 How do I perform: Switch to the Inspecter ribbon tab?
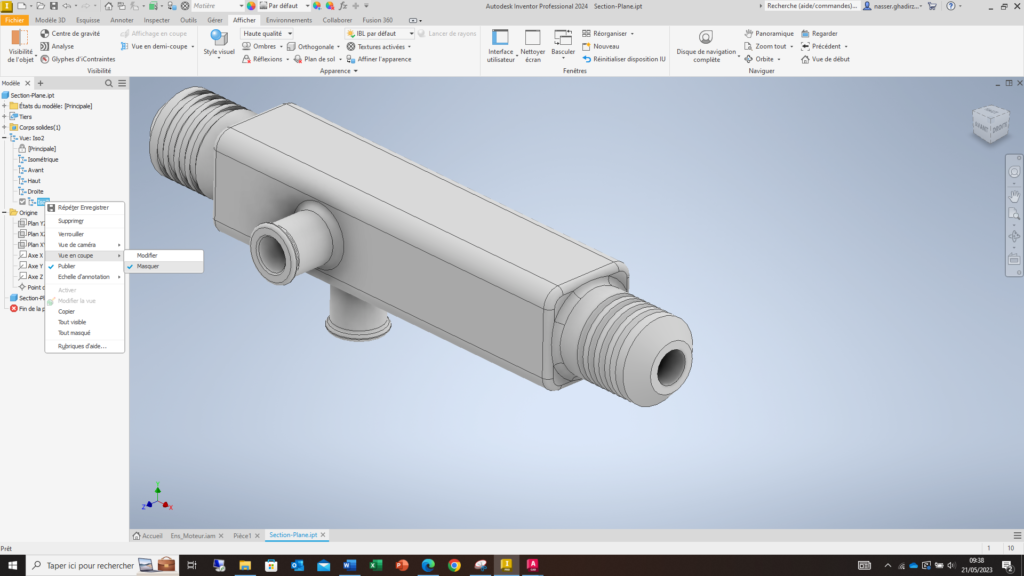(x=156, y=20)
